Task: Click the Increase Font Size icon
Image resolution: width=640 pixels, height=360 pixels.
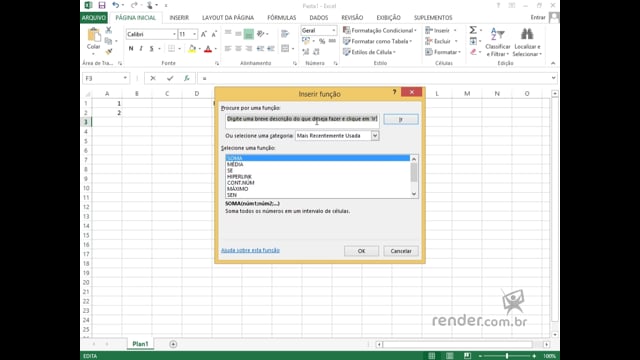Action: click(204, 34)
